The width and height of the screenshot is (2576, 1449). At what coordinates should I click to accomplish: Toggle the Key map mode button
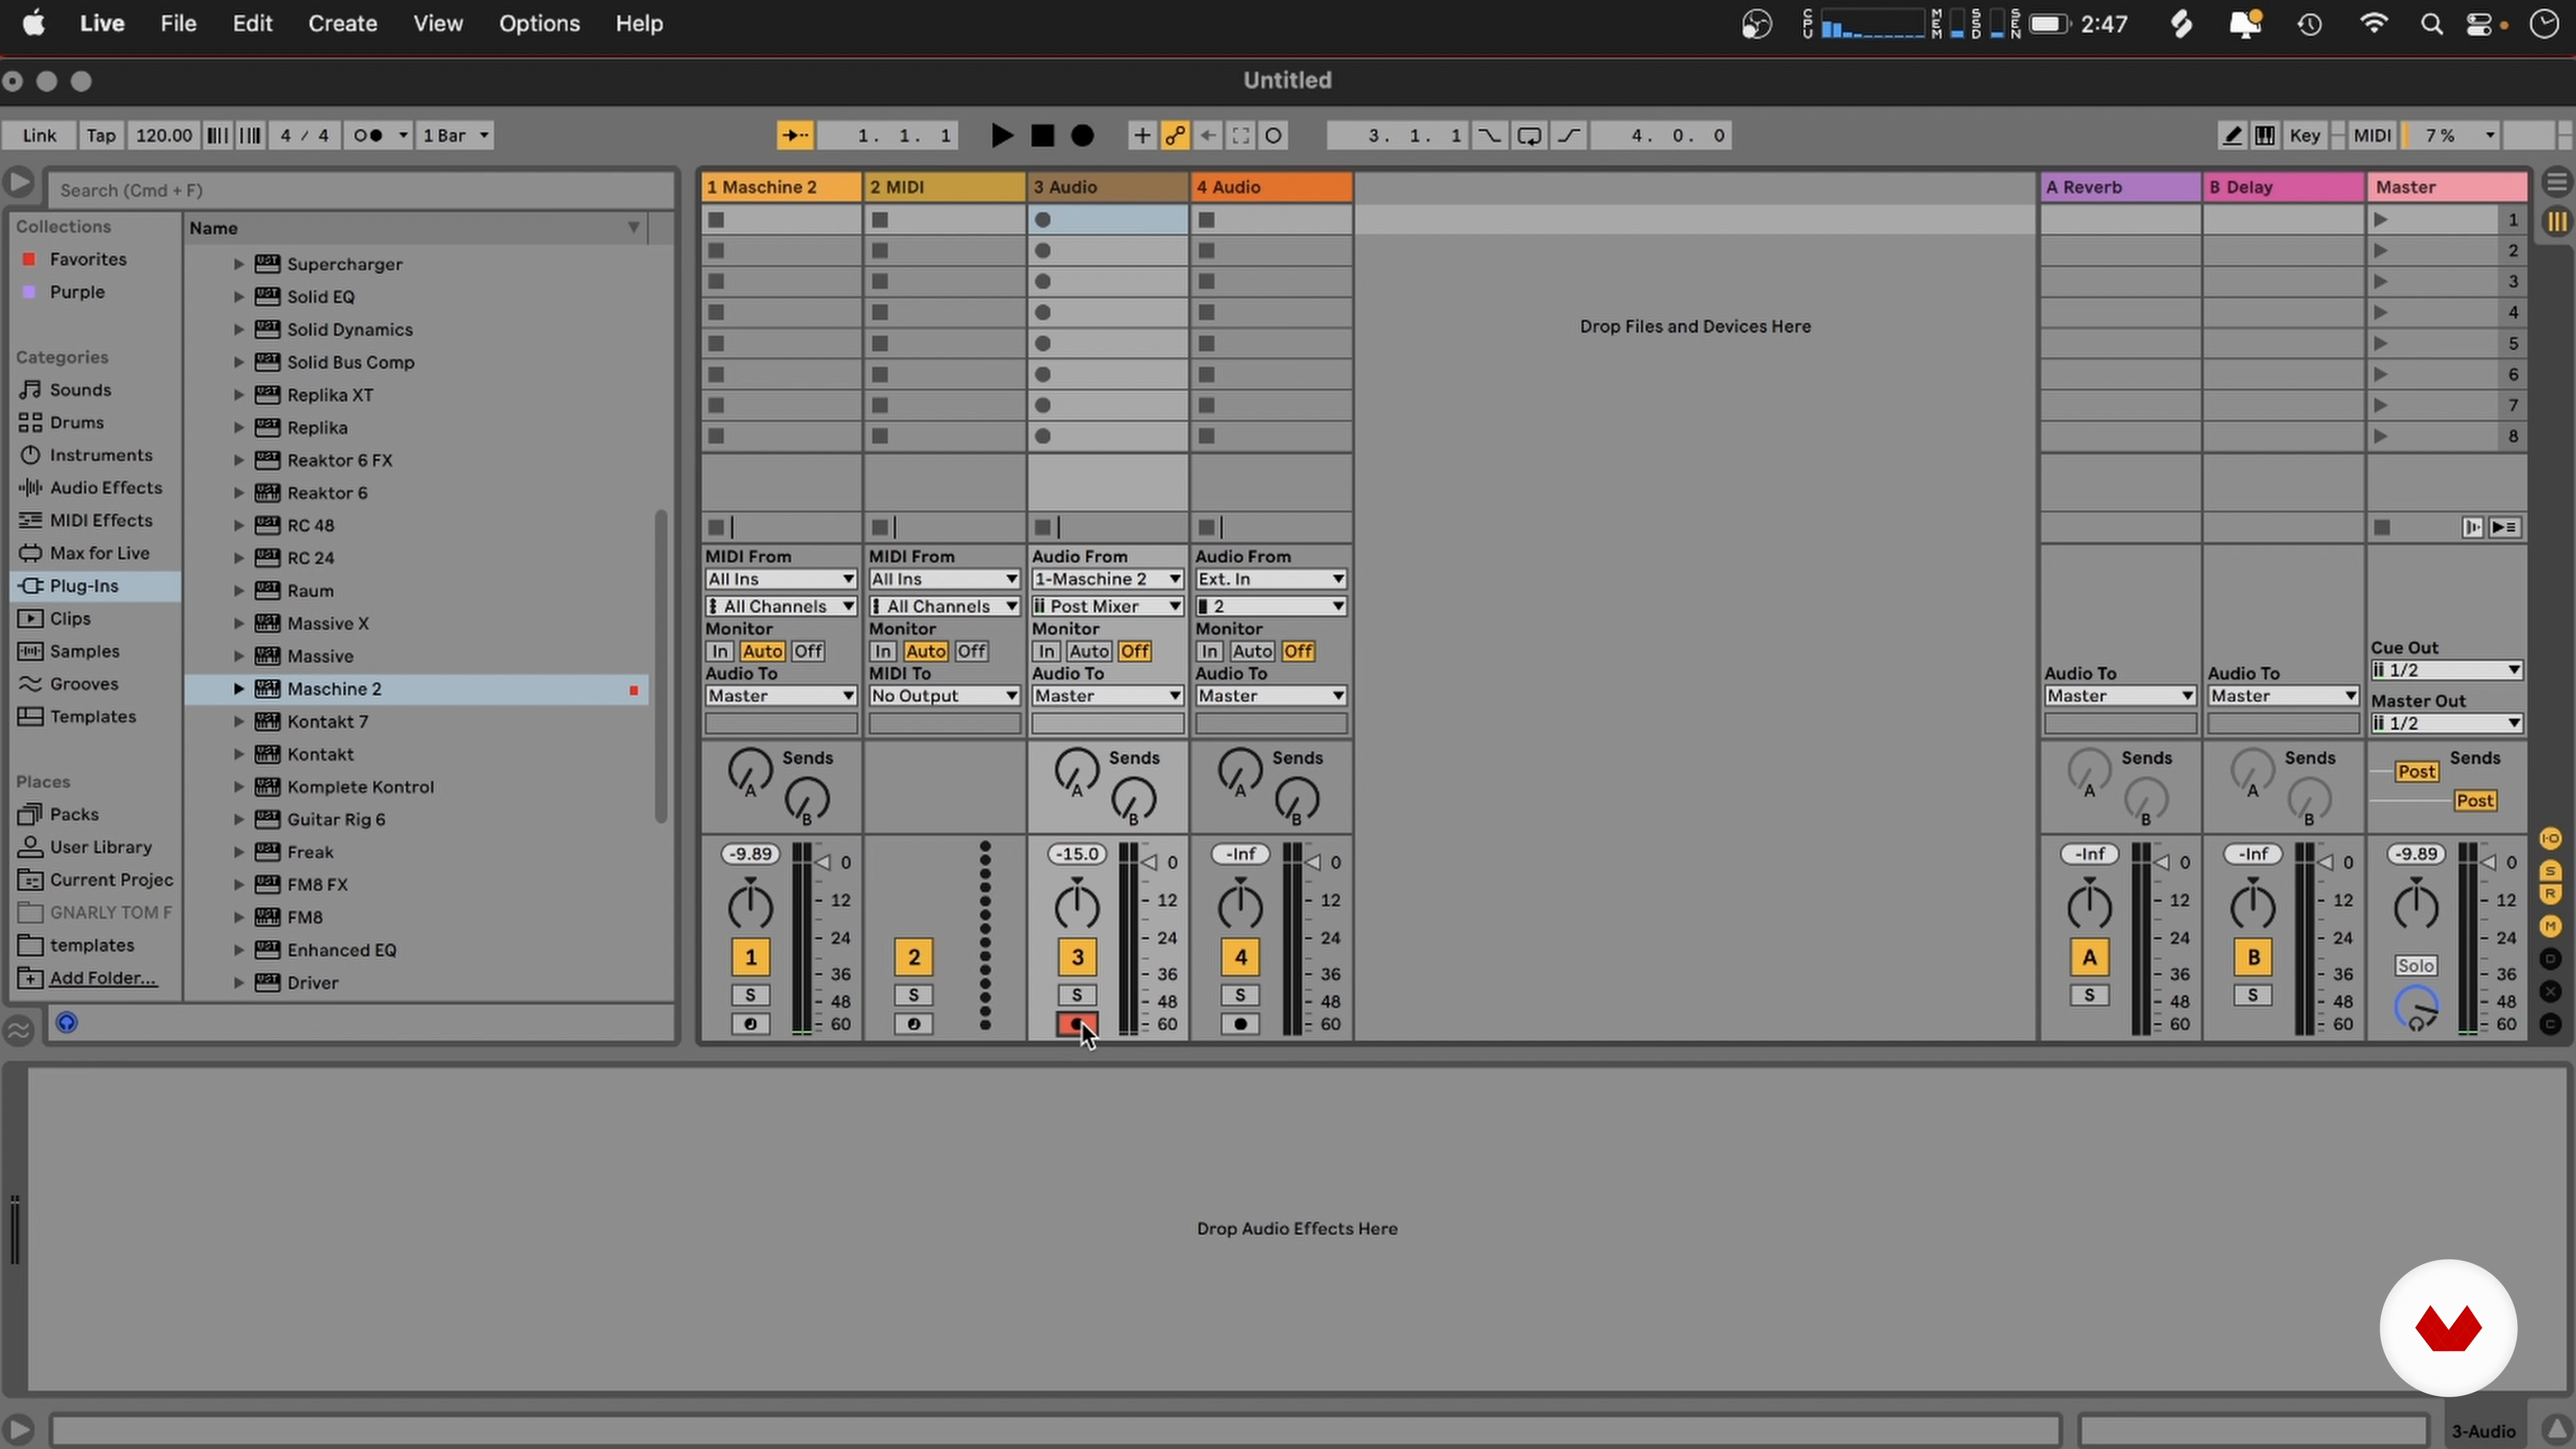tap(2305, 135)
